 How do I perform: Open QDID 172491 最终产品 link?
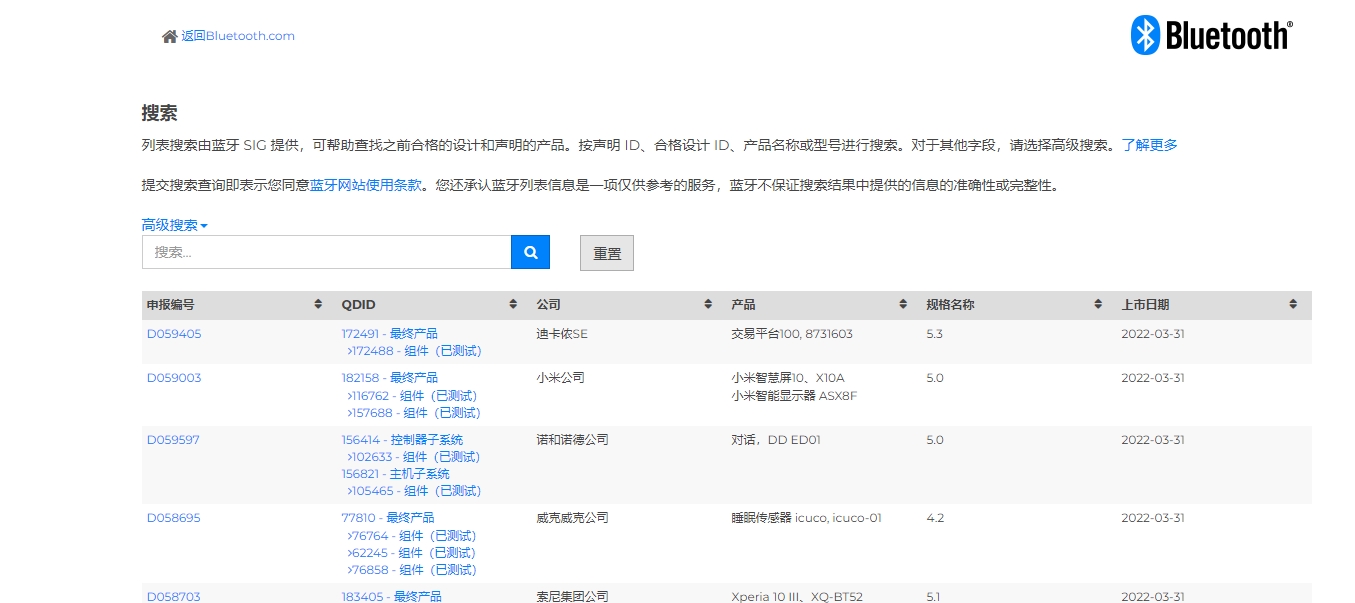pos(389,334)
